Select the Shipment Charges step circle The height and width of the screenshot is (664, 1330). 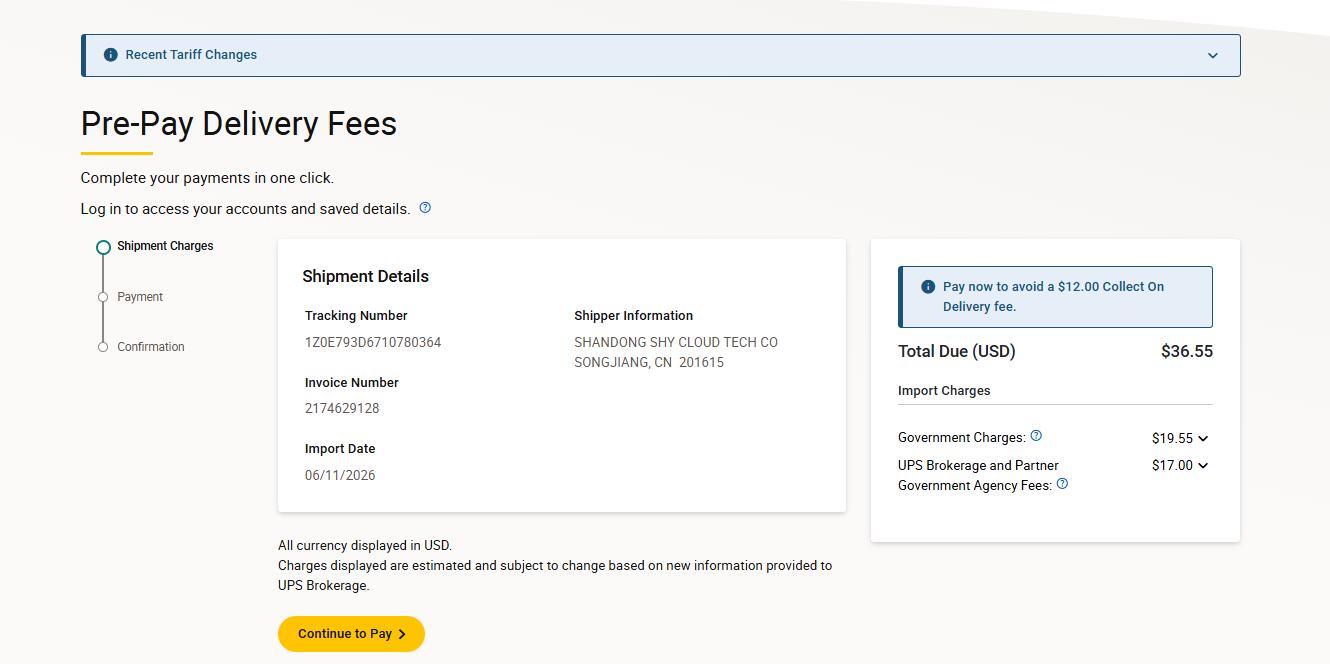coord(103,247)
